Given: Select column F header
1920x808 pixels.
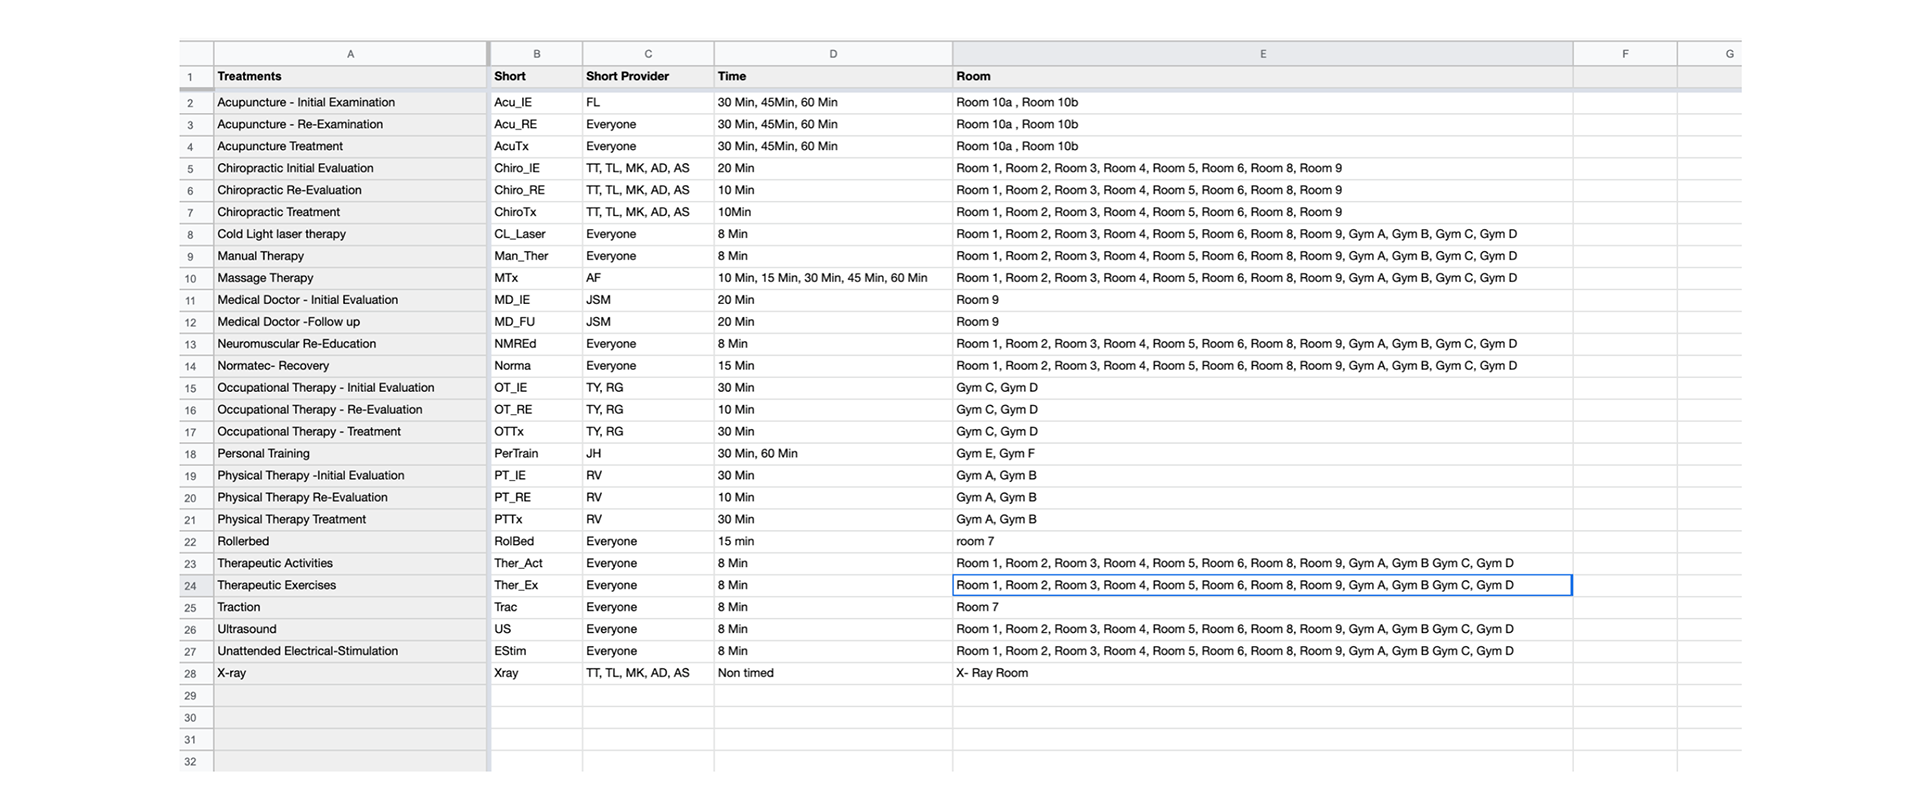Looking at the screenshot, I should pyautogui.click(x=1625, y=54).
